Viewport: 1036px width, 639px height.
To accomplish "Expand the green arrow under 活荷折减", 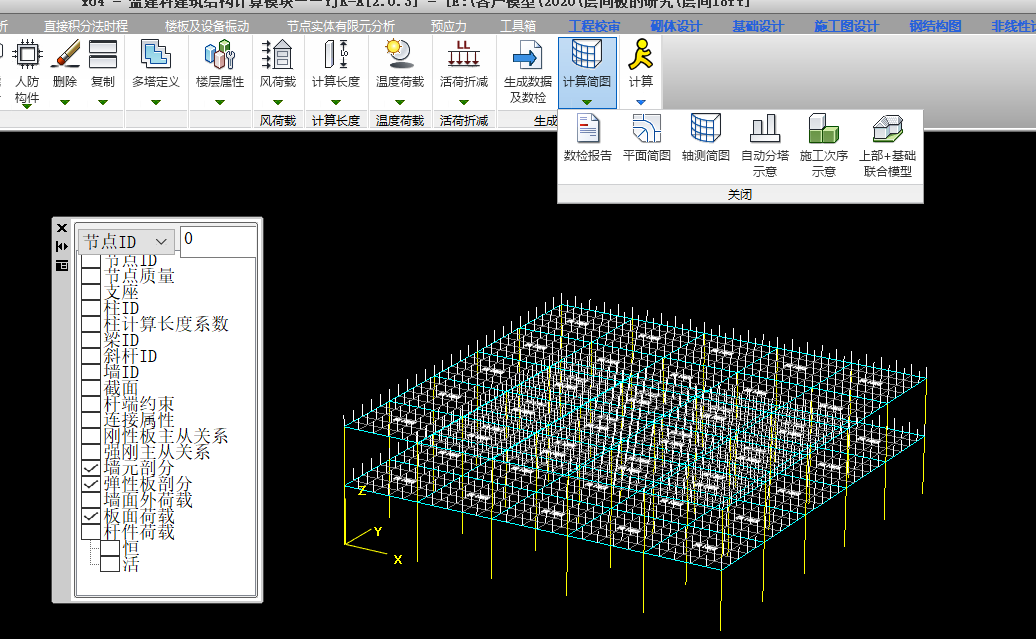I will tap(464, 102).
